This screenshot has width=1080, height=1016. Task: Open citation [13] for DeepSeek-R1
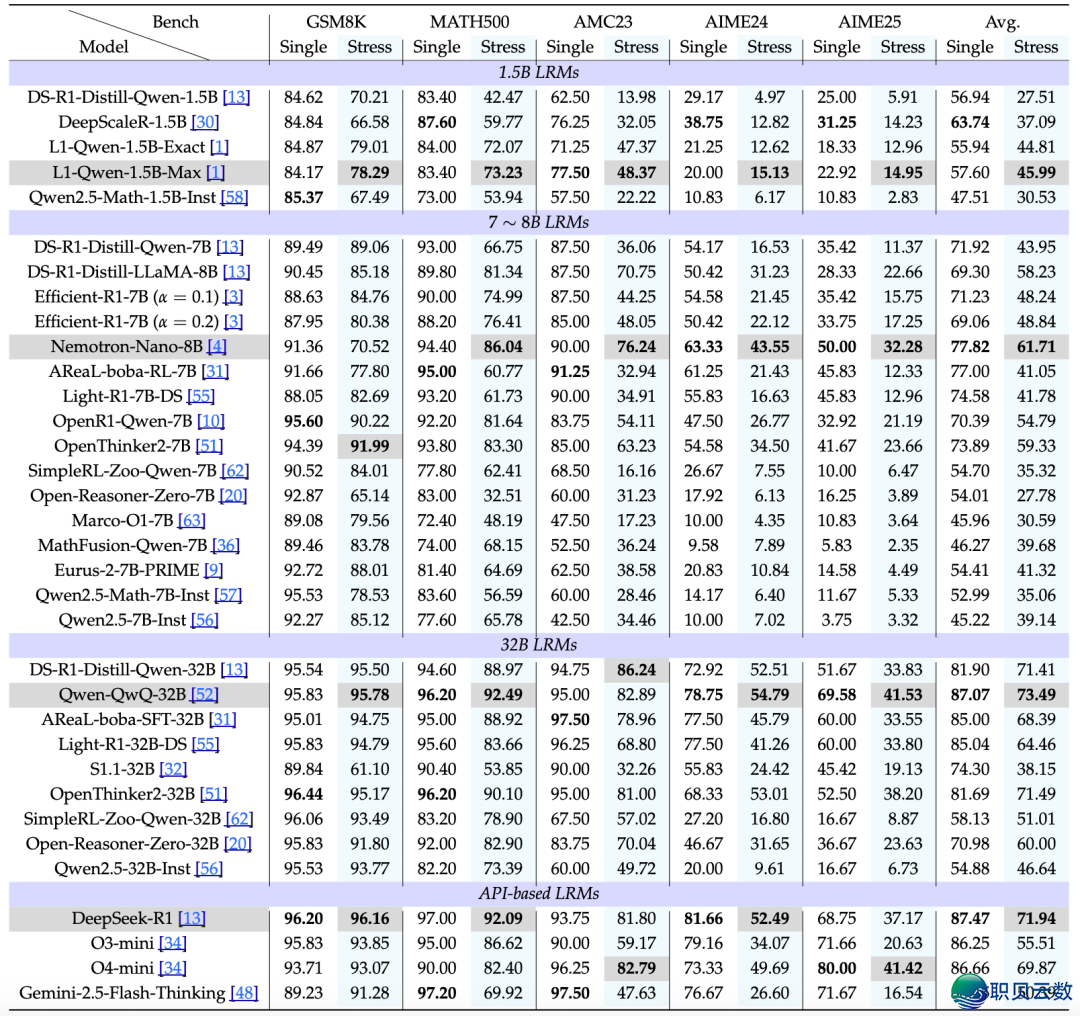(191, 918)
